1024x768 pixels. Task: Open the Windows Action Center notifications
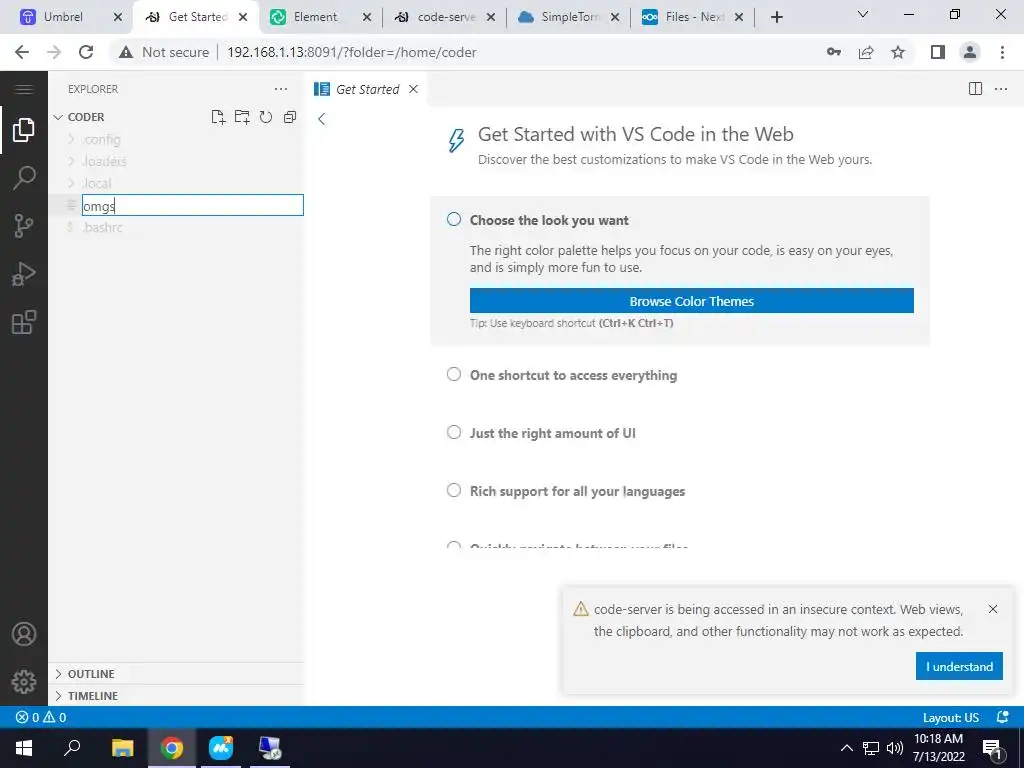993,748
